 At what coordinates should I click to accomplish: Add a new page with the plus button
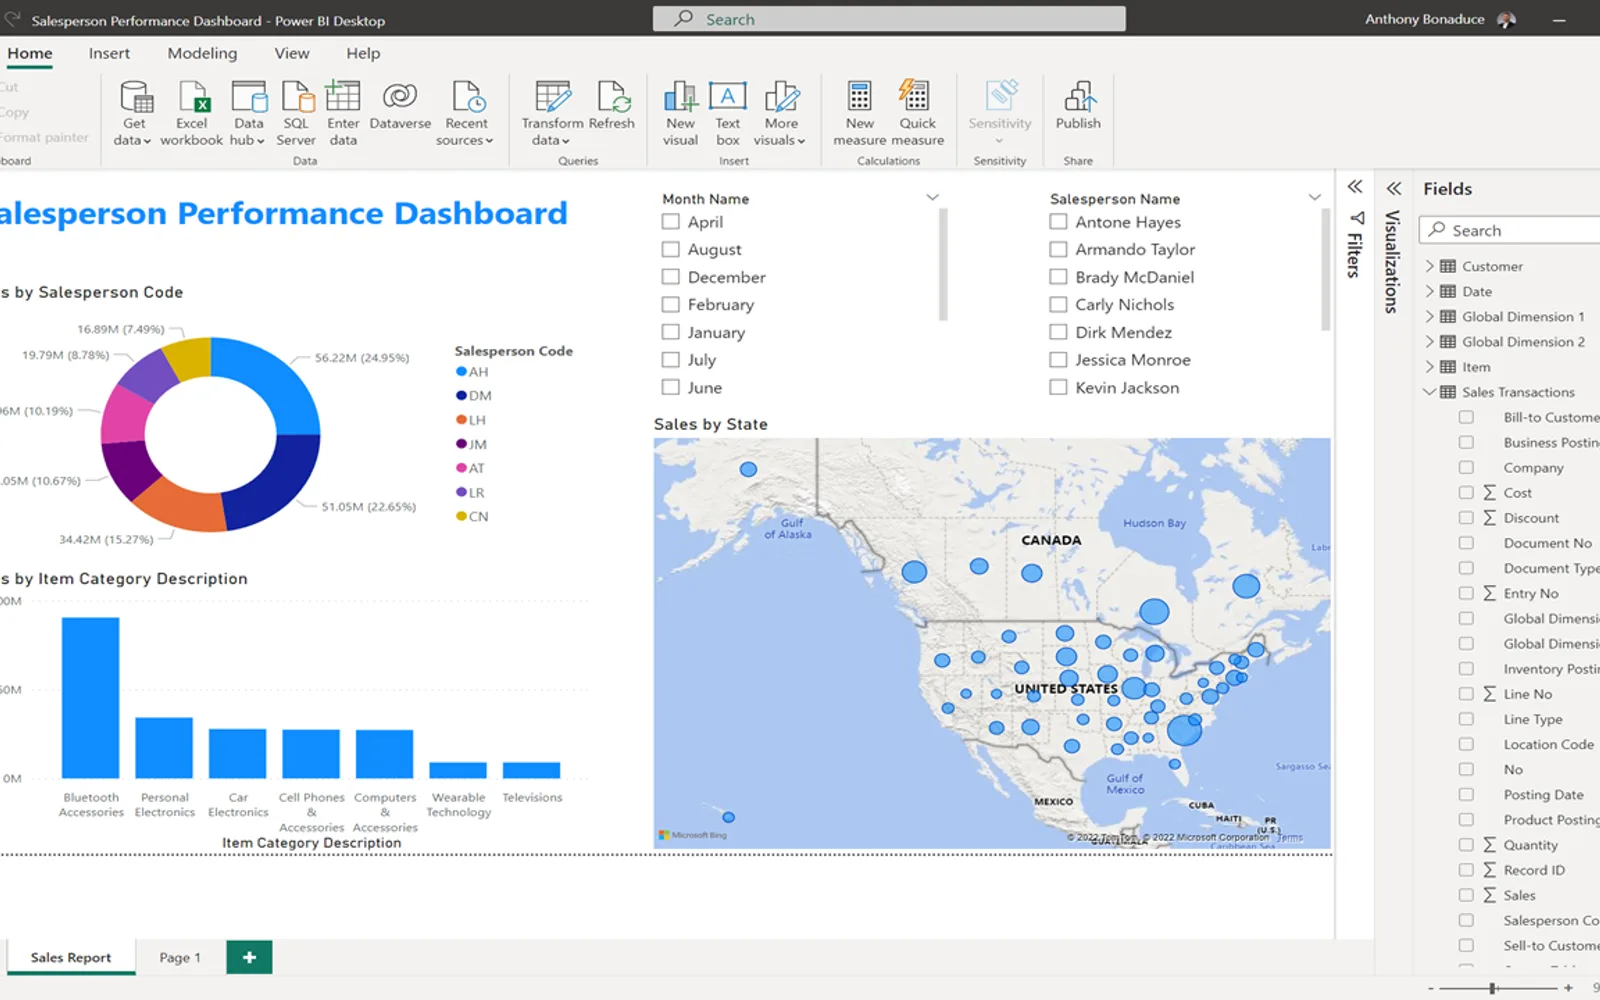pos(249,957)
